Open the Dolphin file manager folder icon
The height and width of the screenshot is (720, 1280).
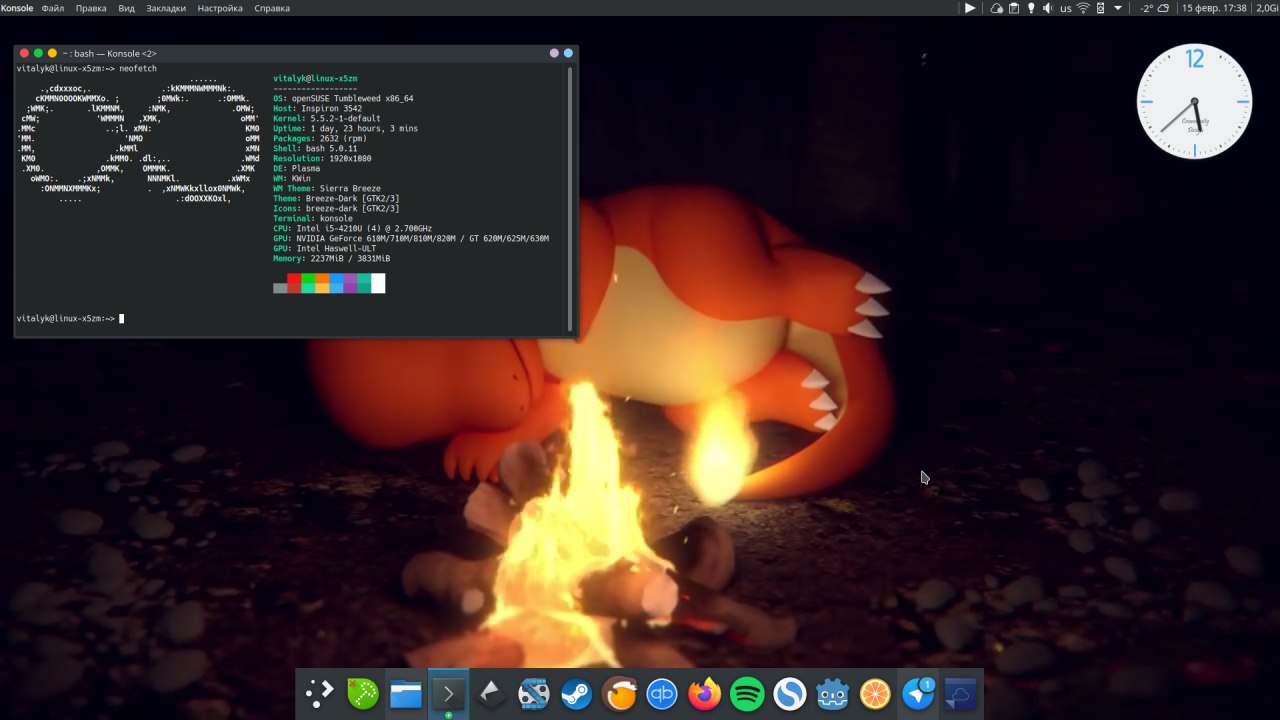coord(405,694)
